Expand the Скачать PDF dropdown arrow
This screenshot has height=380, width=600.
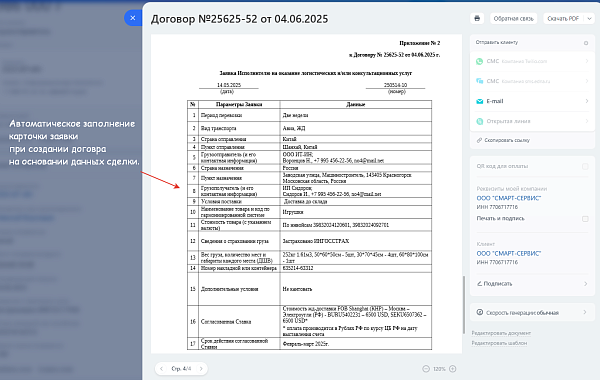click(x=589, y=18)
